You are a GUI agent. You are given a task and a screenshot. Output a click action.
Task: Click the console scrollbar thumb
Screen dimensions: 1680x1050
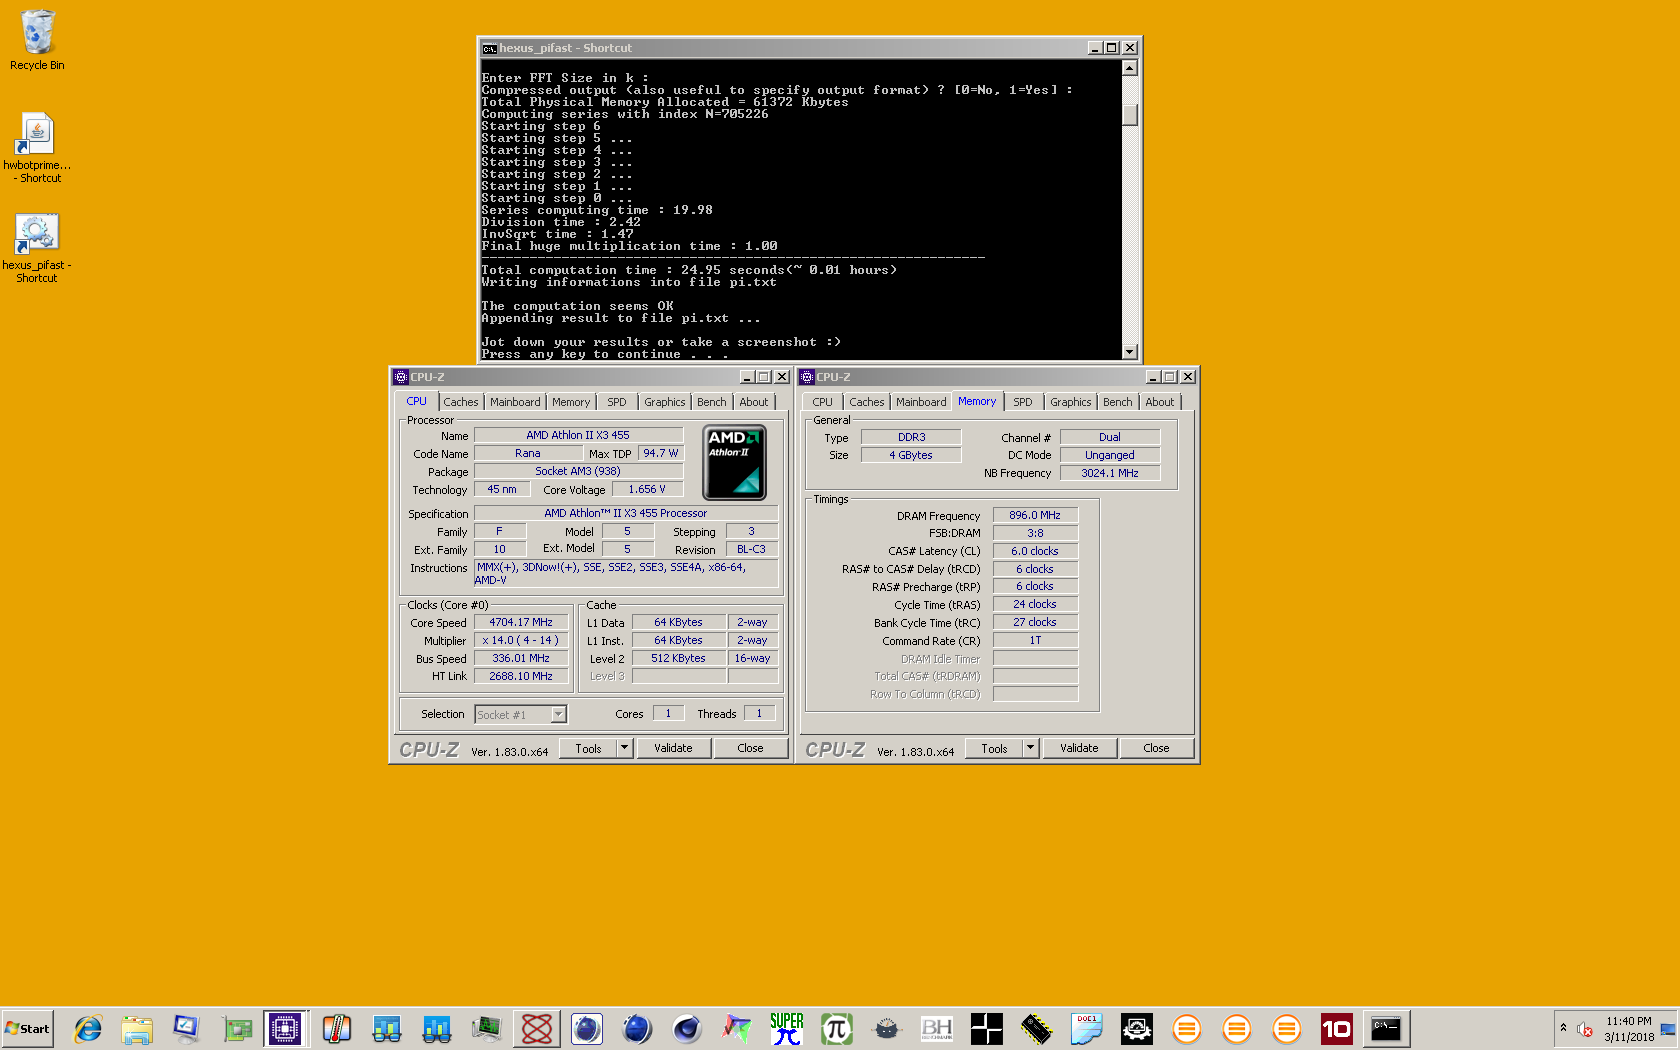coord(1130,115)
